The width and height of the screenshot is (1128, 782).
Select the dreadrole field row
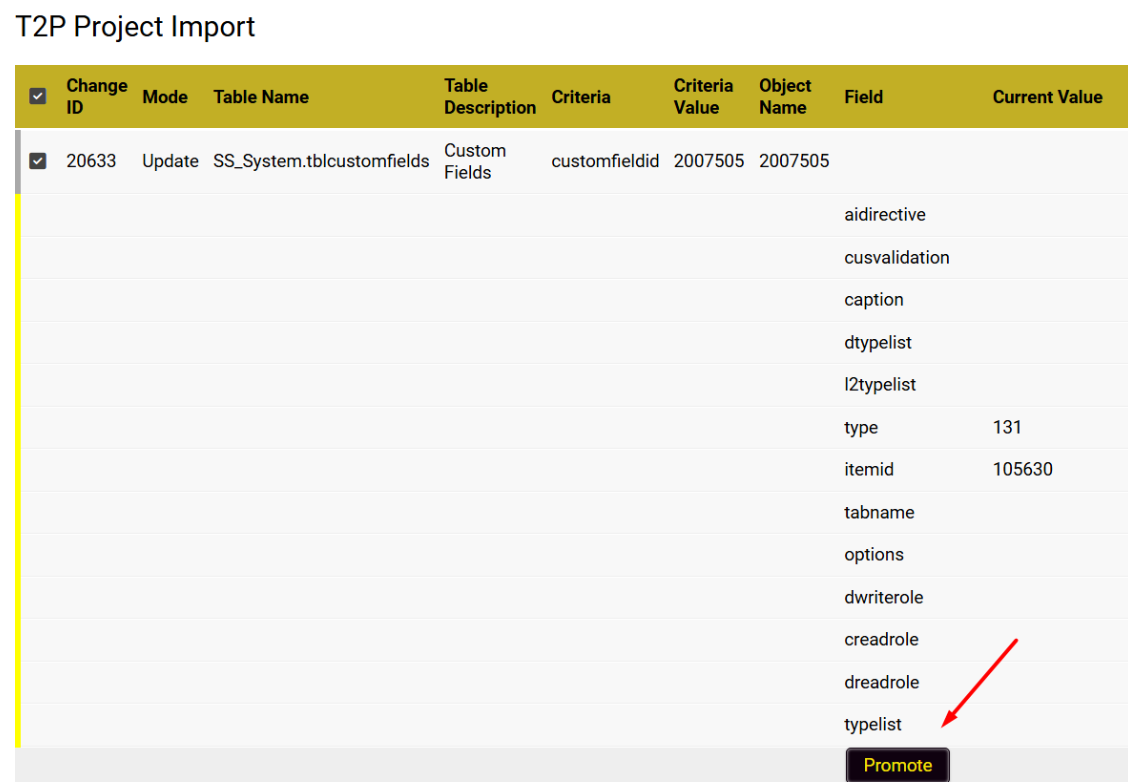point(574,681)
